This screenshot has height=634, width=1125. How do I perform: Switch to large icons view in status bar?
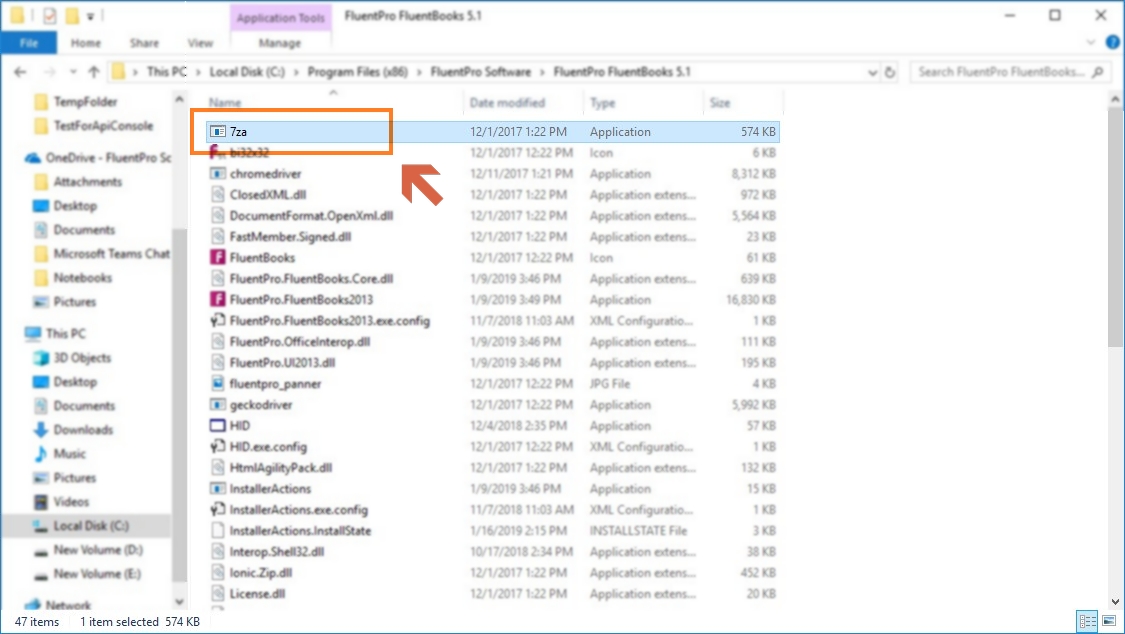pyautogui.click(x=1109, y=621)
